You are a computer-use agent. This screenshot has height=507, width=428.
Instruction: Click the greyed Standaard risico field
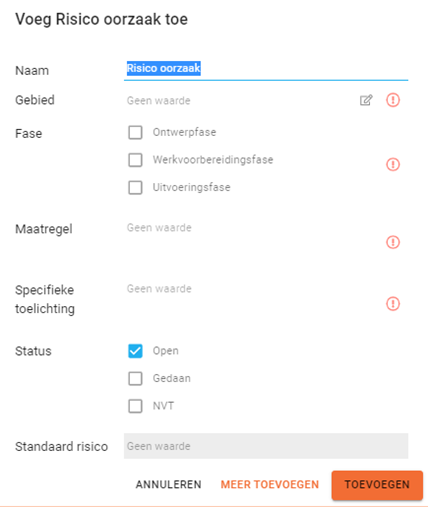tap(266, 446)
